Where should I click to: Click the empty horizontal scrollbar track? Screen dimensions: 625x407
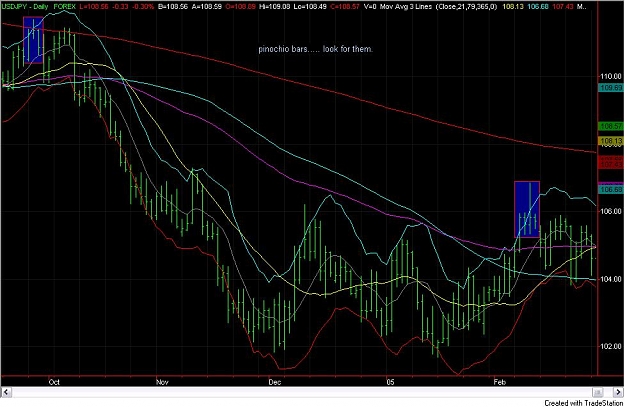301,392
